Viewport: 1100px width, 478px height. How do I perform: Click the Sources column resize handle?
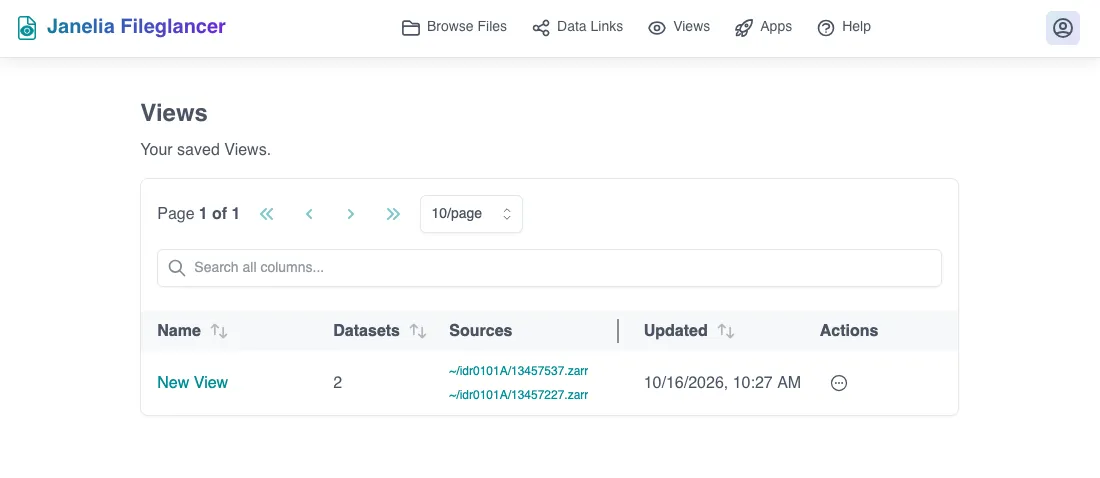618,331
